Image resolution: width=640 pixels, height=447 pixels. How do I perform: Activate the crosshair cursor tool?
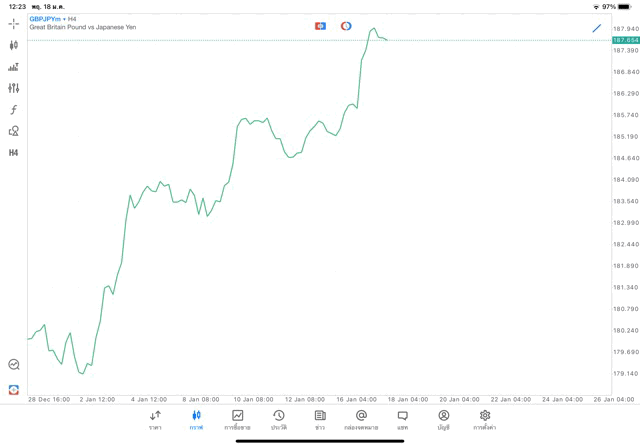coord(14,23)
